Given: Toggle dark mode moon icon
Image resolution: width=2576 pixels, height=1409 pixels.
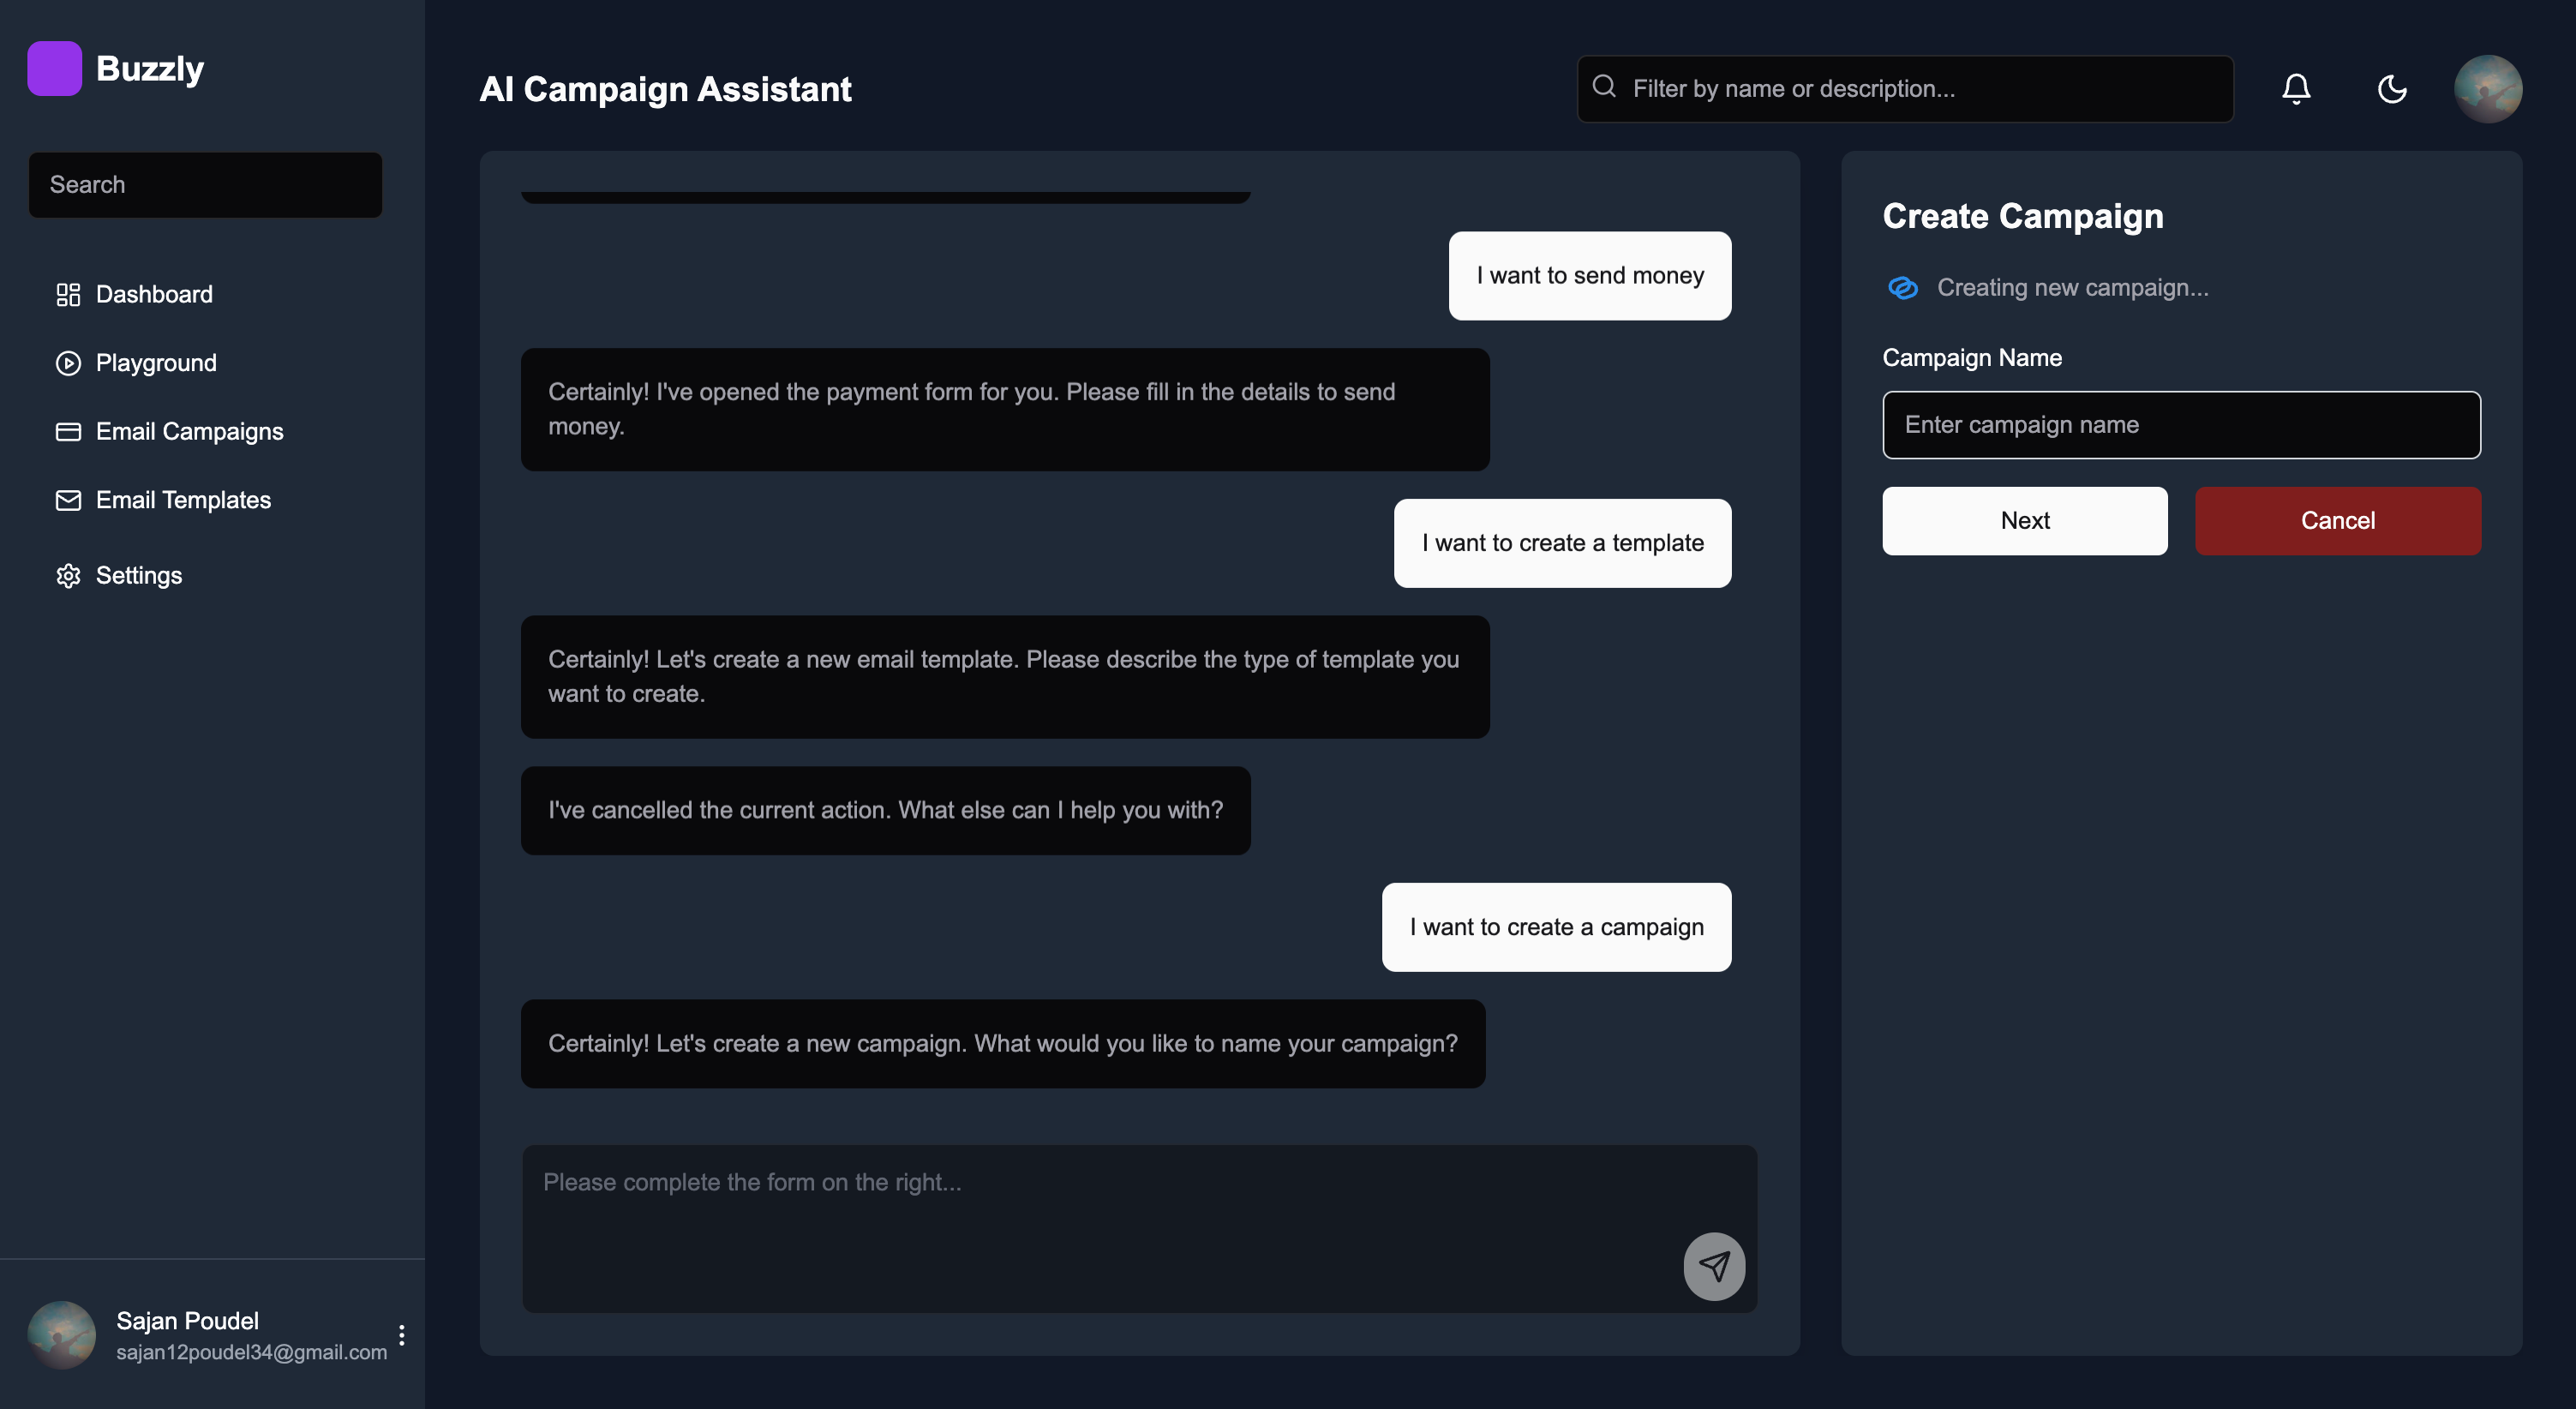Looking at the screenshot, I should (2391, 89).
